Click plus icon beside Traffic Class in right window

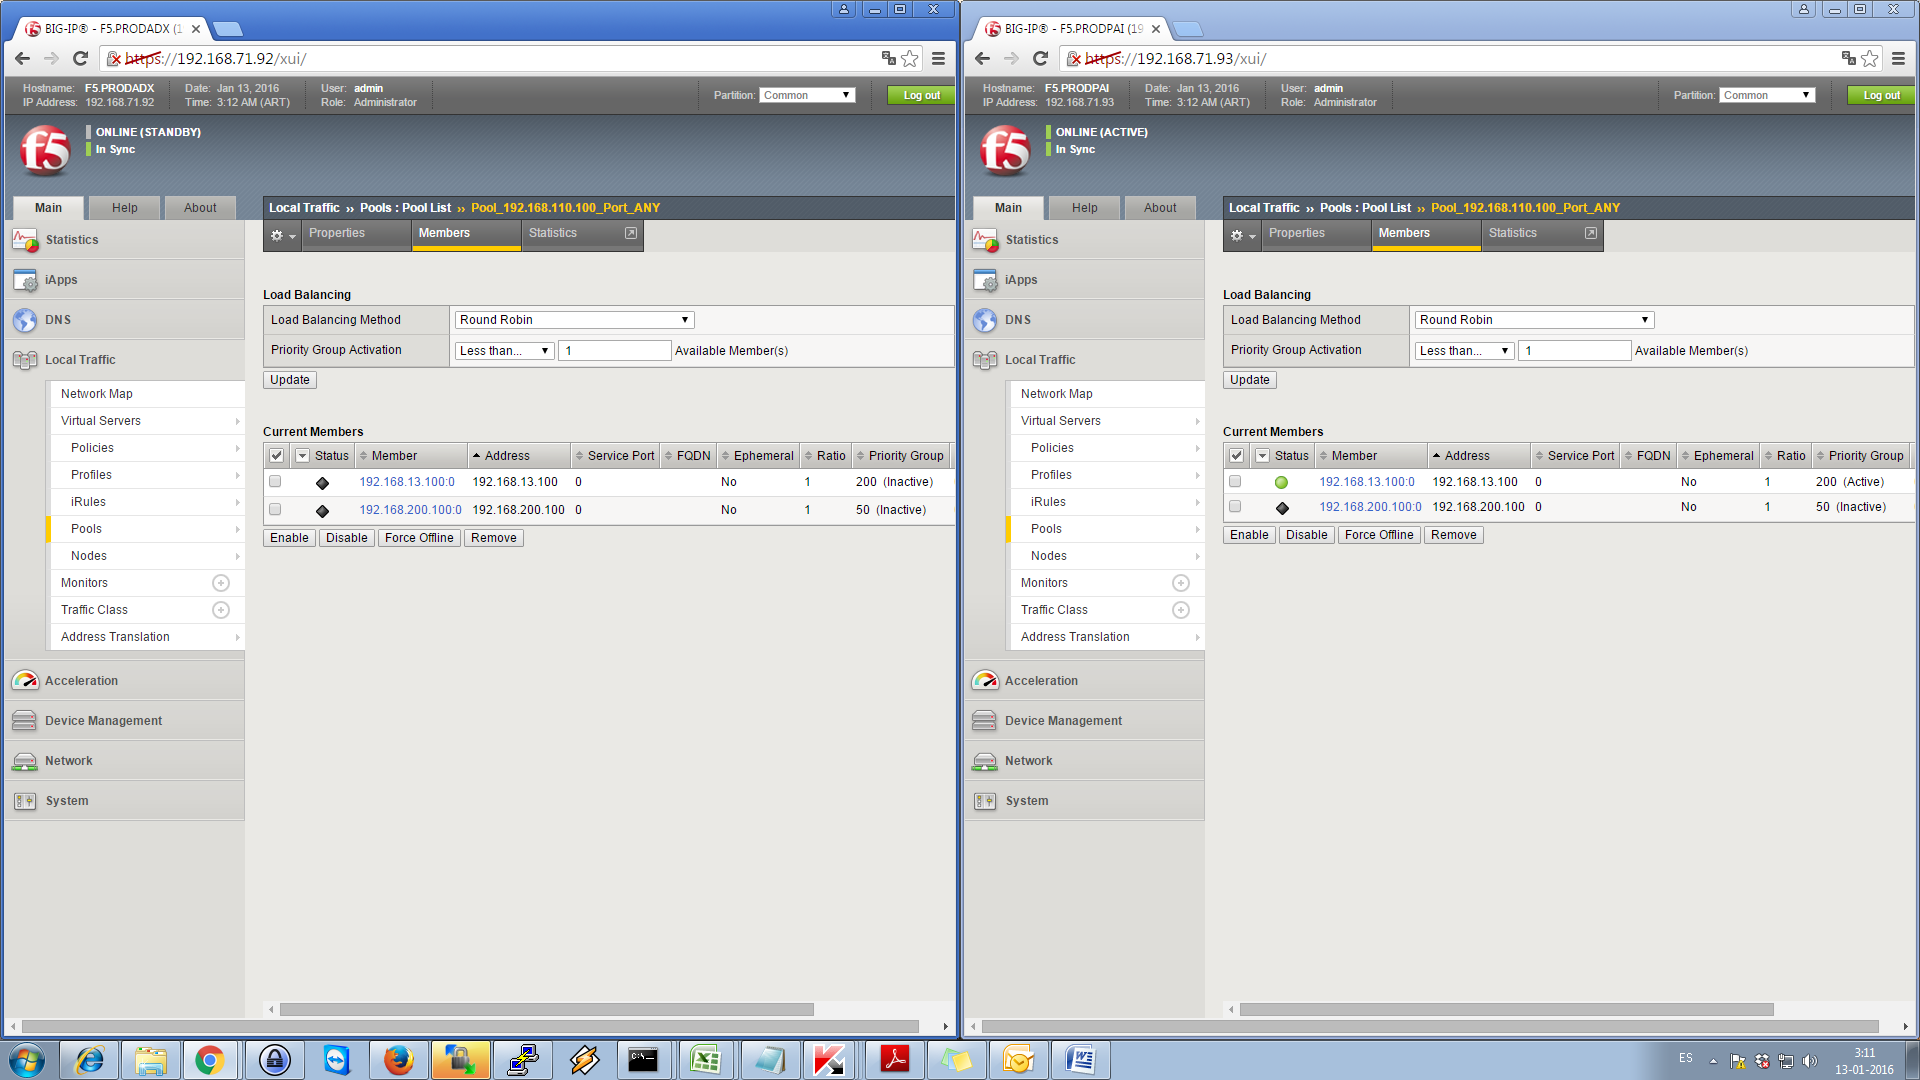point(1180,610)
